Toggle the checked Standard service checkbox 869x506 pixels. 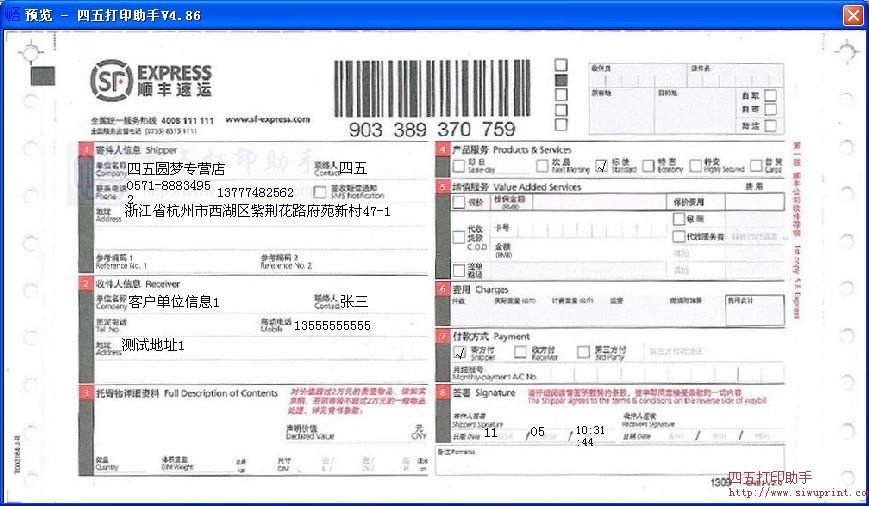click(601, 166)
